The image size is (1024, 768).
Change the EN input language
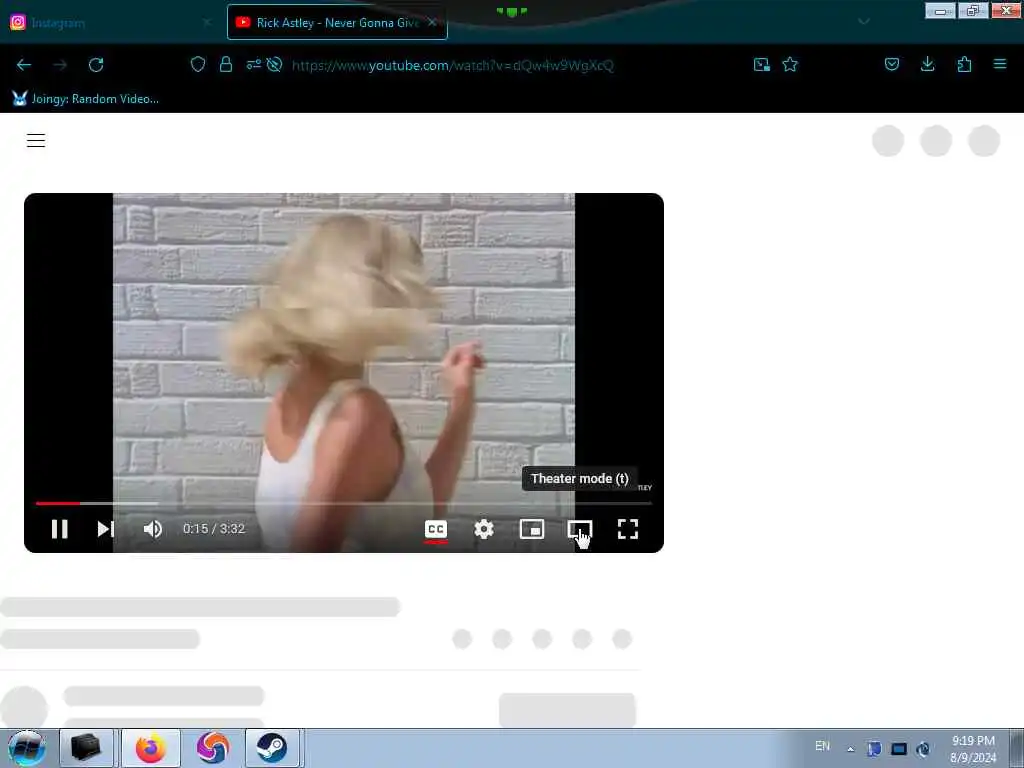click(x=822, y=746)
